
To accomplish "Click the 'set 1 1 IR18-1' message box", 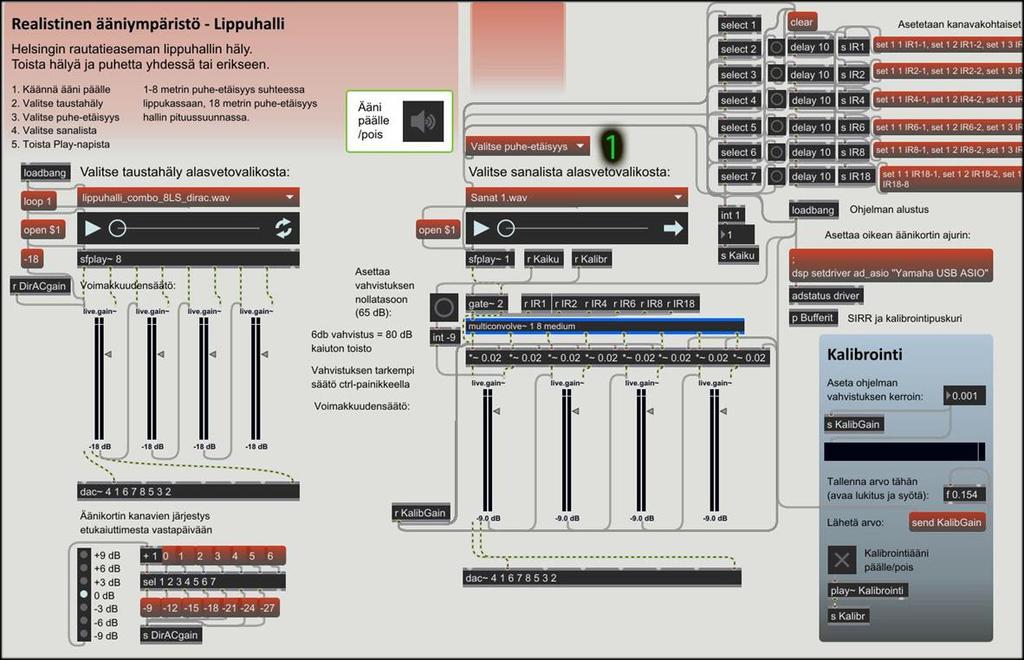I will point(952,179).
